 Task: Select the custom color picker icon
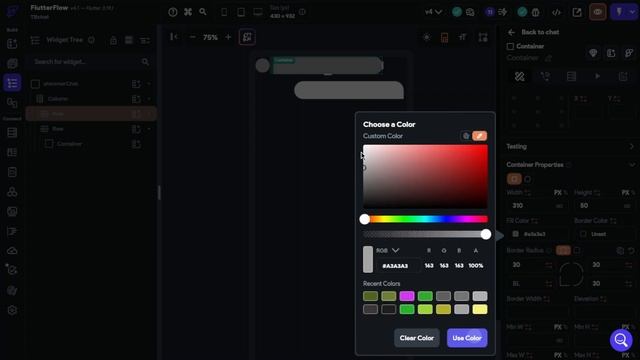click(480, 136)
